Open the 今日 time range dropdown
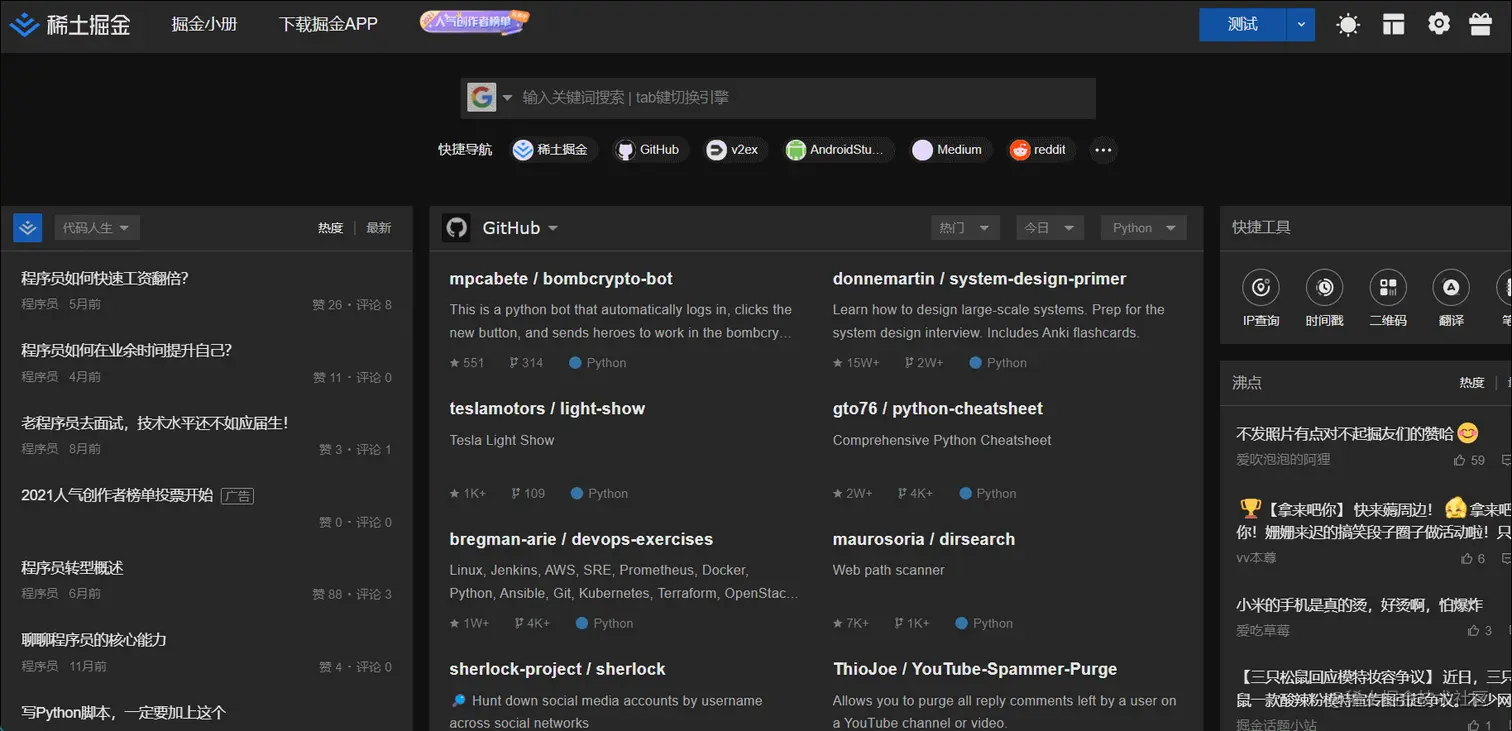 [x=1050, y=228]
